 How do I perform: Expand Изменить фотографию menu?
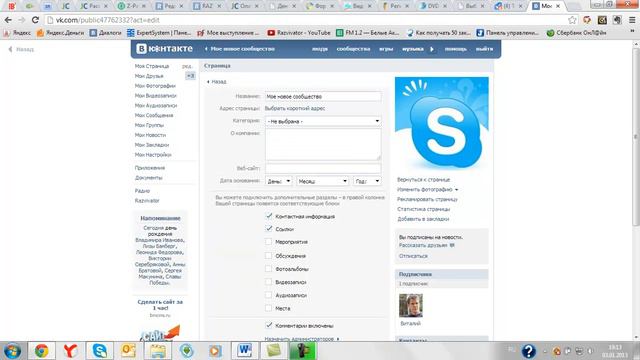[427, 189]
